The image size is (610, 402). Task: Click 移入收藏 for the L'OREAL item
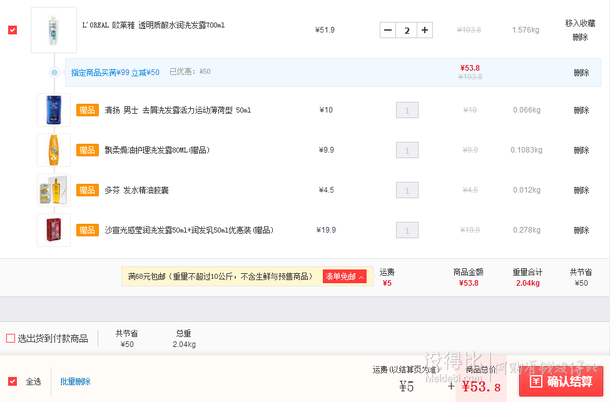[x=580, y=23]
